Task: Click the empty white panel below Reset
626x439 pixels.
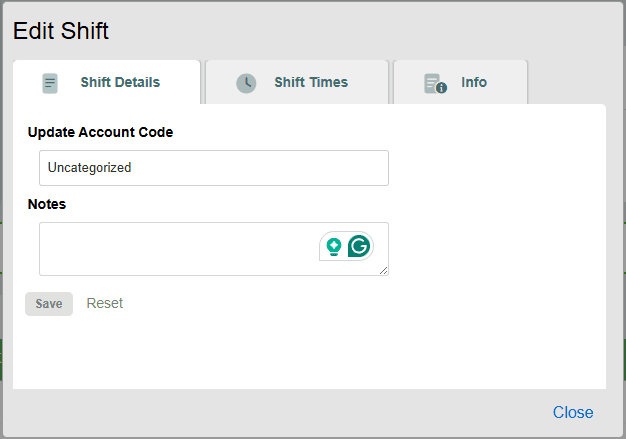Action: pos(300,355)
